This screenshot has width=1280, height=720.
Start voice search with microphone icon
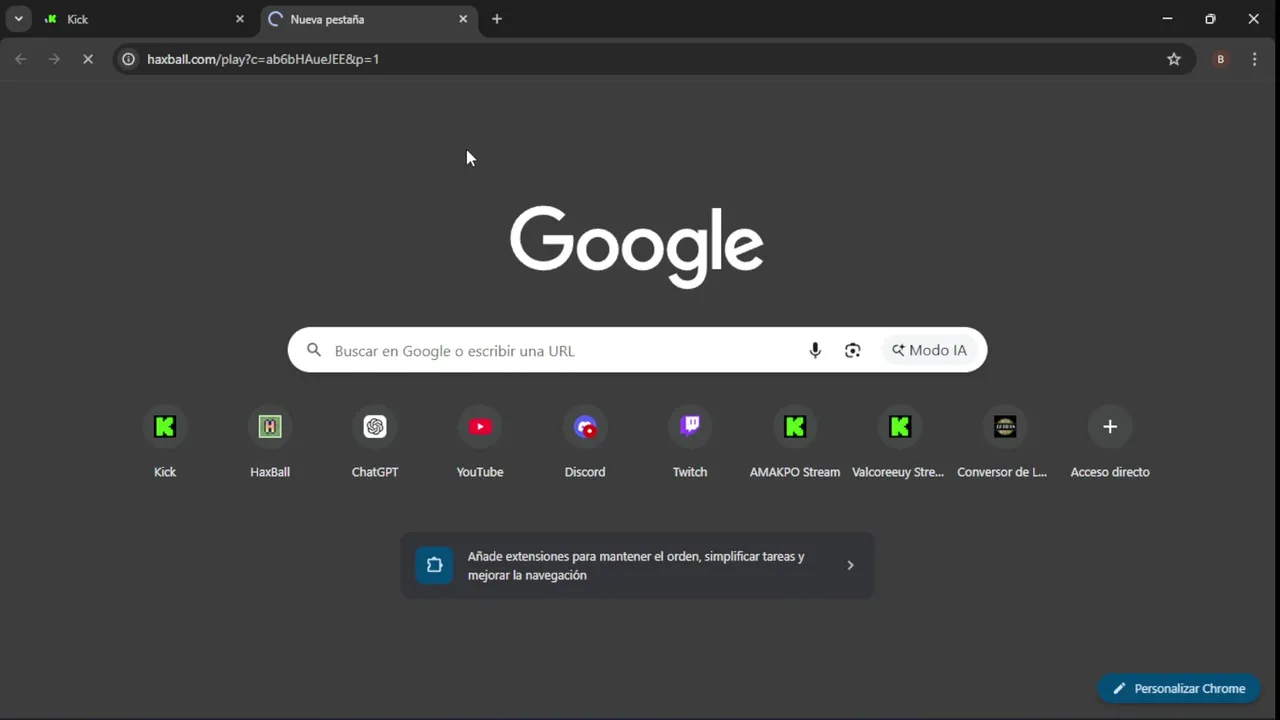(x=815, y=350)
